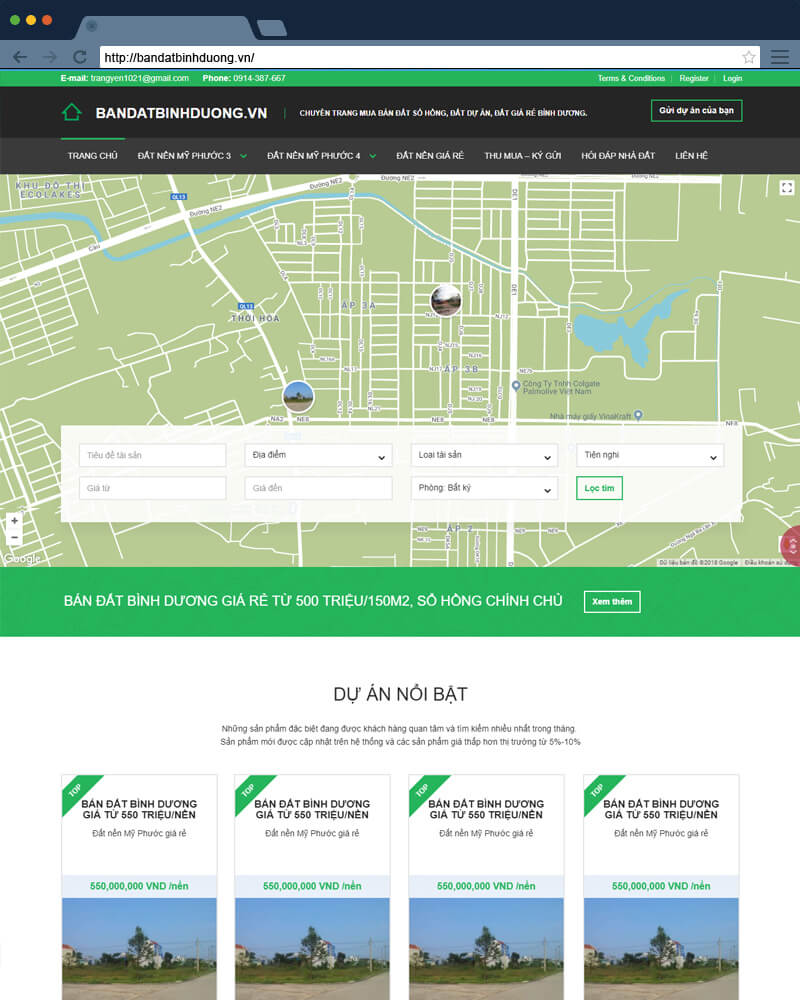Select the Phòng: Bất kỳ dropdown
This screenshot has height=1000, width=800.
(x=484, y=489)
